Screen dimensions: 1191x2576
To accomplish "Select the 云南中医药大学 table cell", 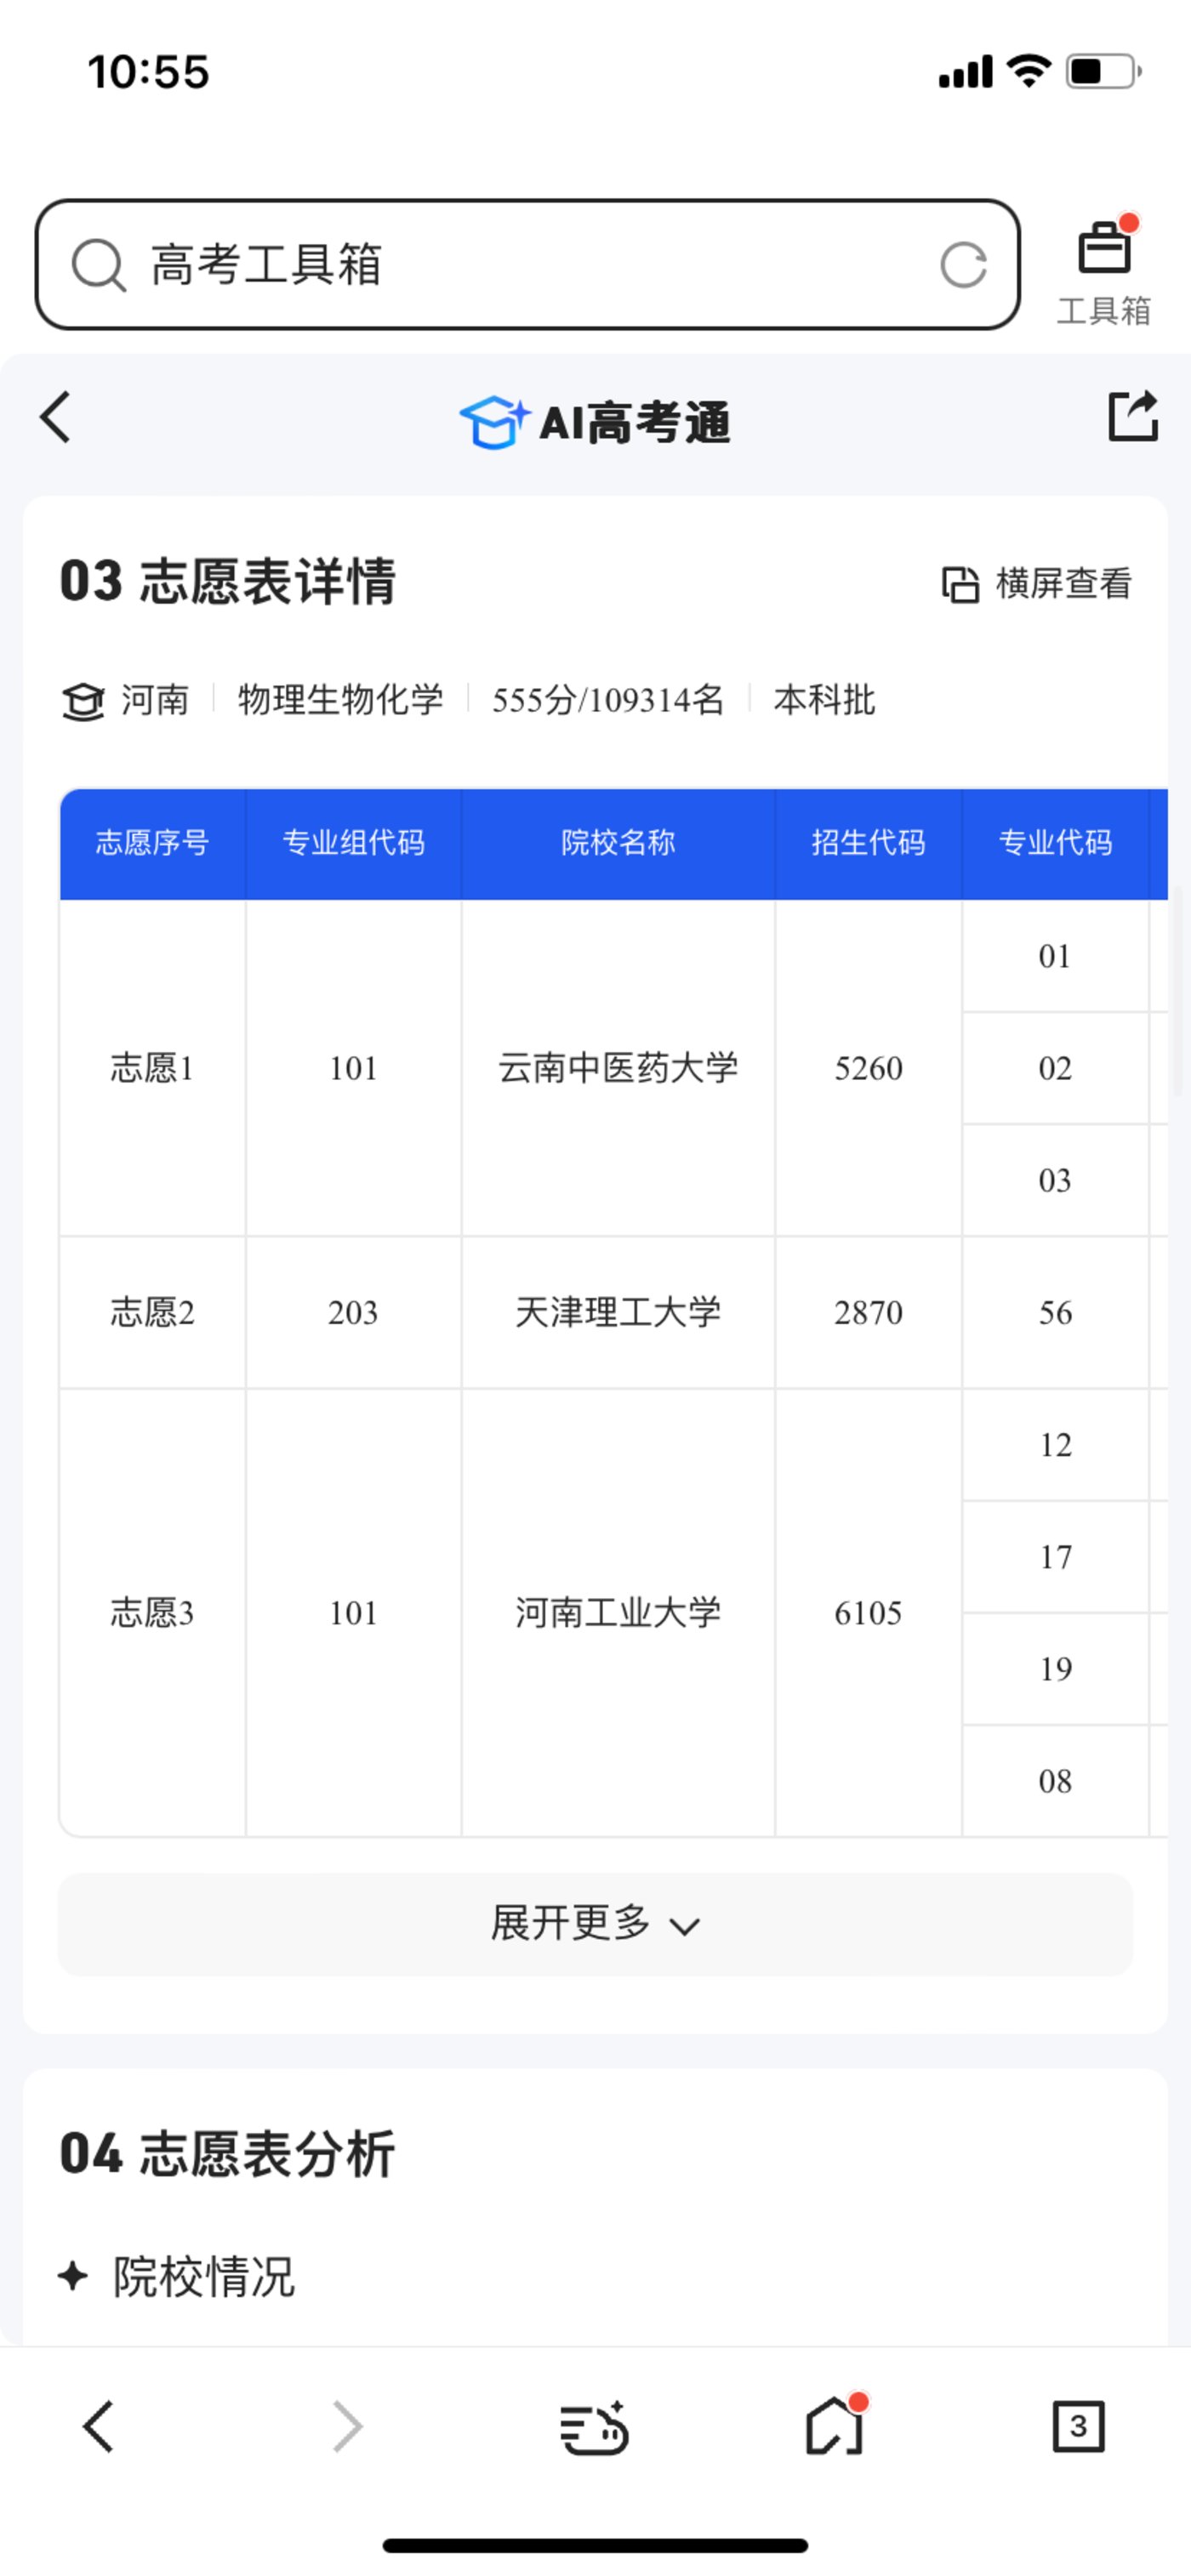I will pos(617,1068).
